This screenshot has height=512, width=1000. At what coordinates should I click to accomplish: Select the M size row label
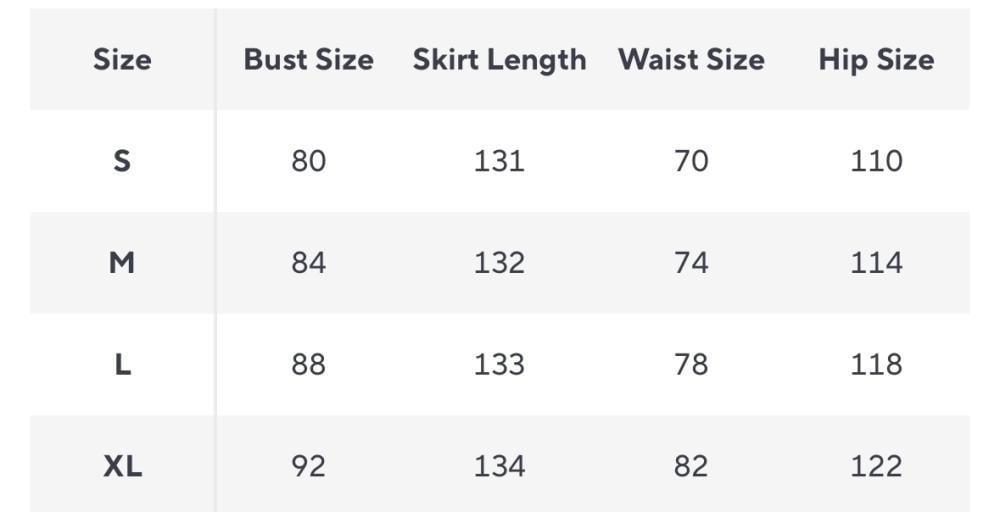point(122,263)
